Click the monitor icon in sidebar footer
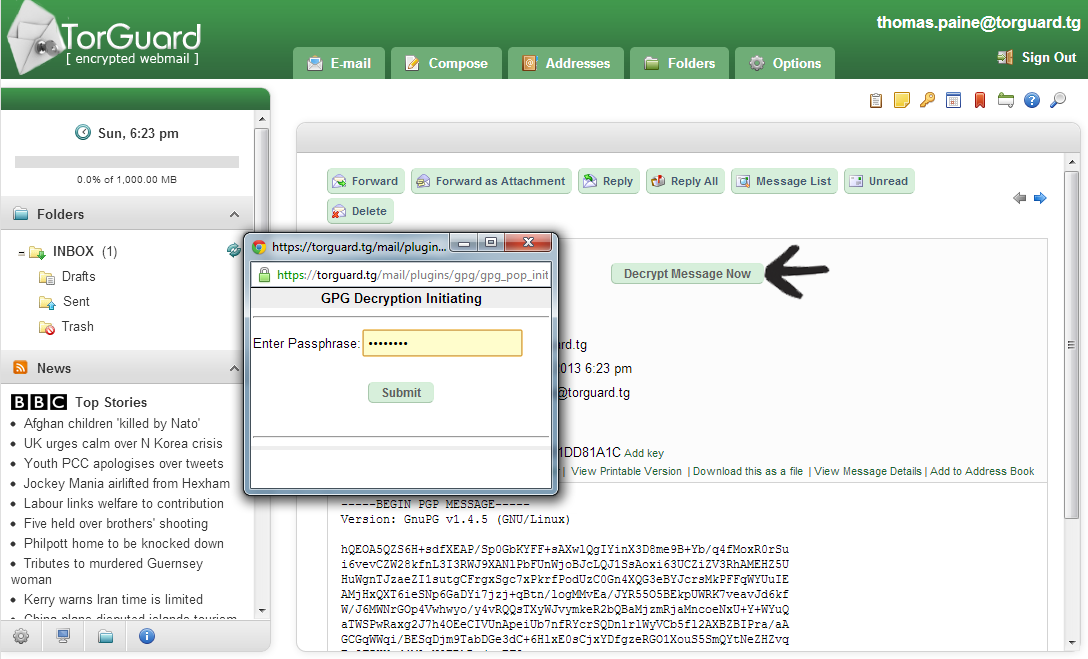Image resolution: width=1088 pixels, height=659 pixels. pos(63,636)
